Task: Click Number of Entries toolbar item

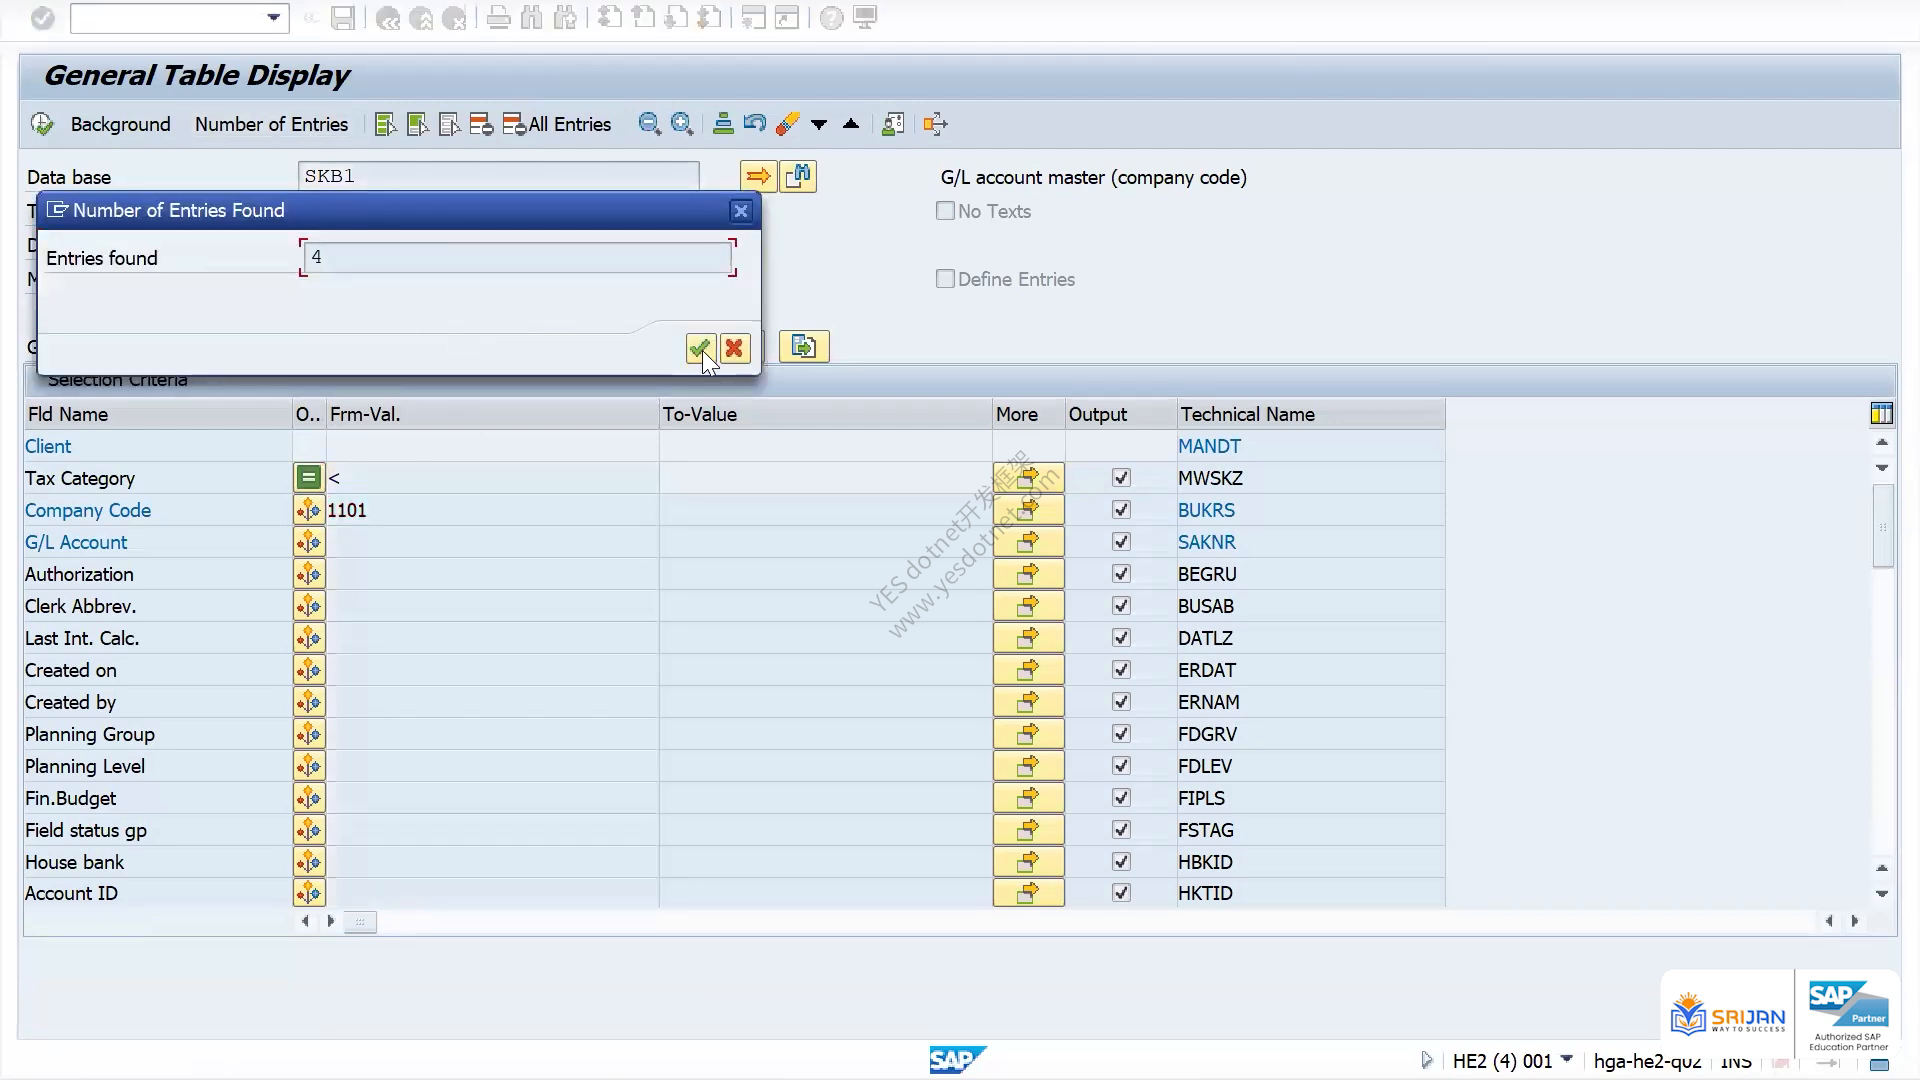Action: pos(271,124)
